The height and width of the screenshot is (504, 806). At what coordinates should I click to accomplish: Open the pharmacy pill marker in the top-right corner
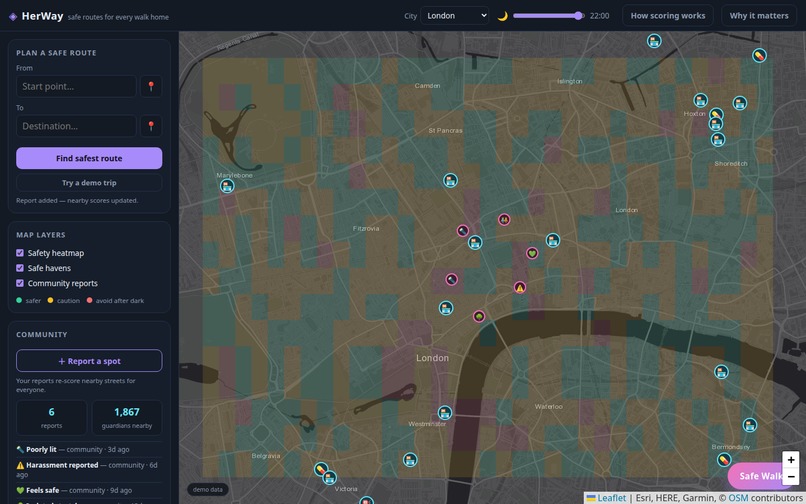pos(759,55)
